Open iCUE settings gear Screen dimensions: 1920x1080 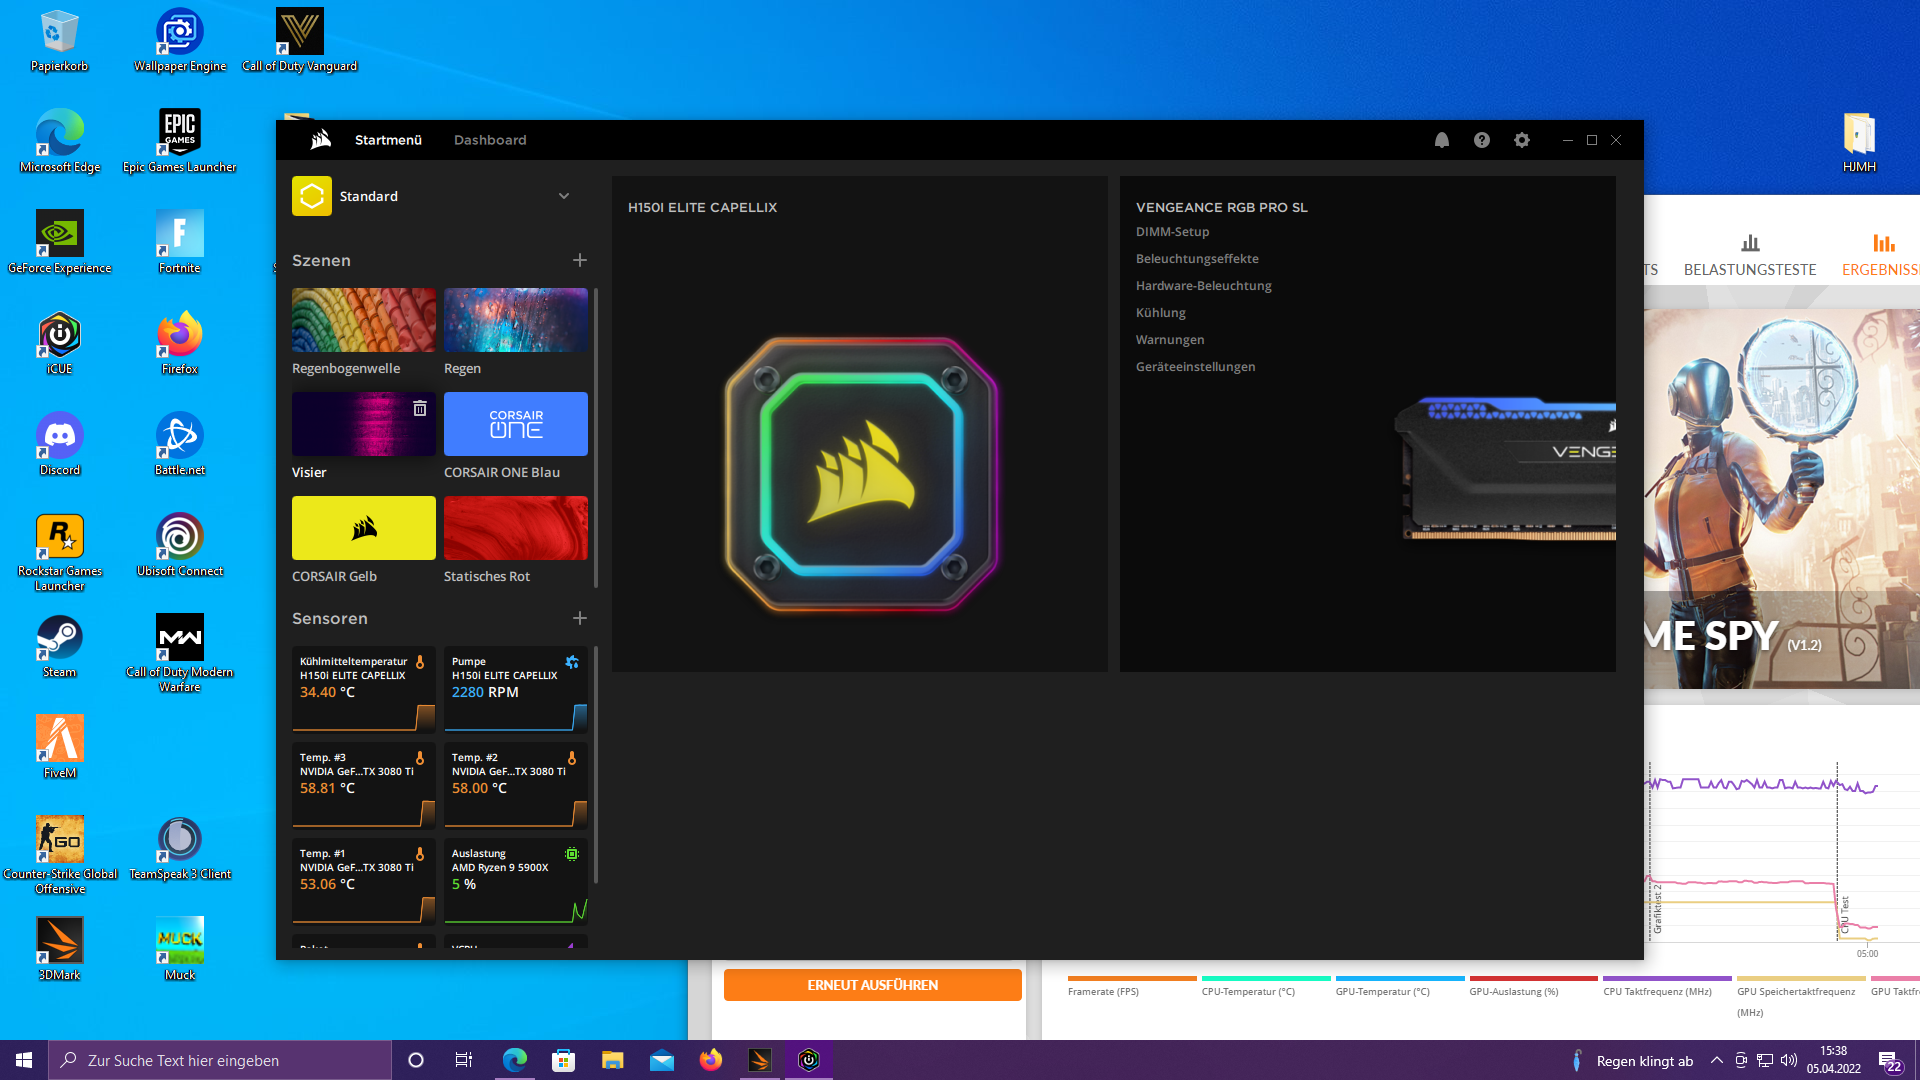pyautogui.click(x=1521, y=140)
